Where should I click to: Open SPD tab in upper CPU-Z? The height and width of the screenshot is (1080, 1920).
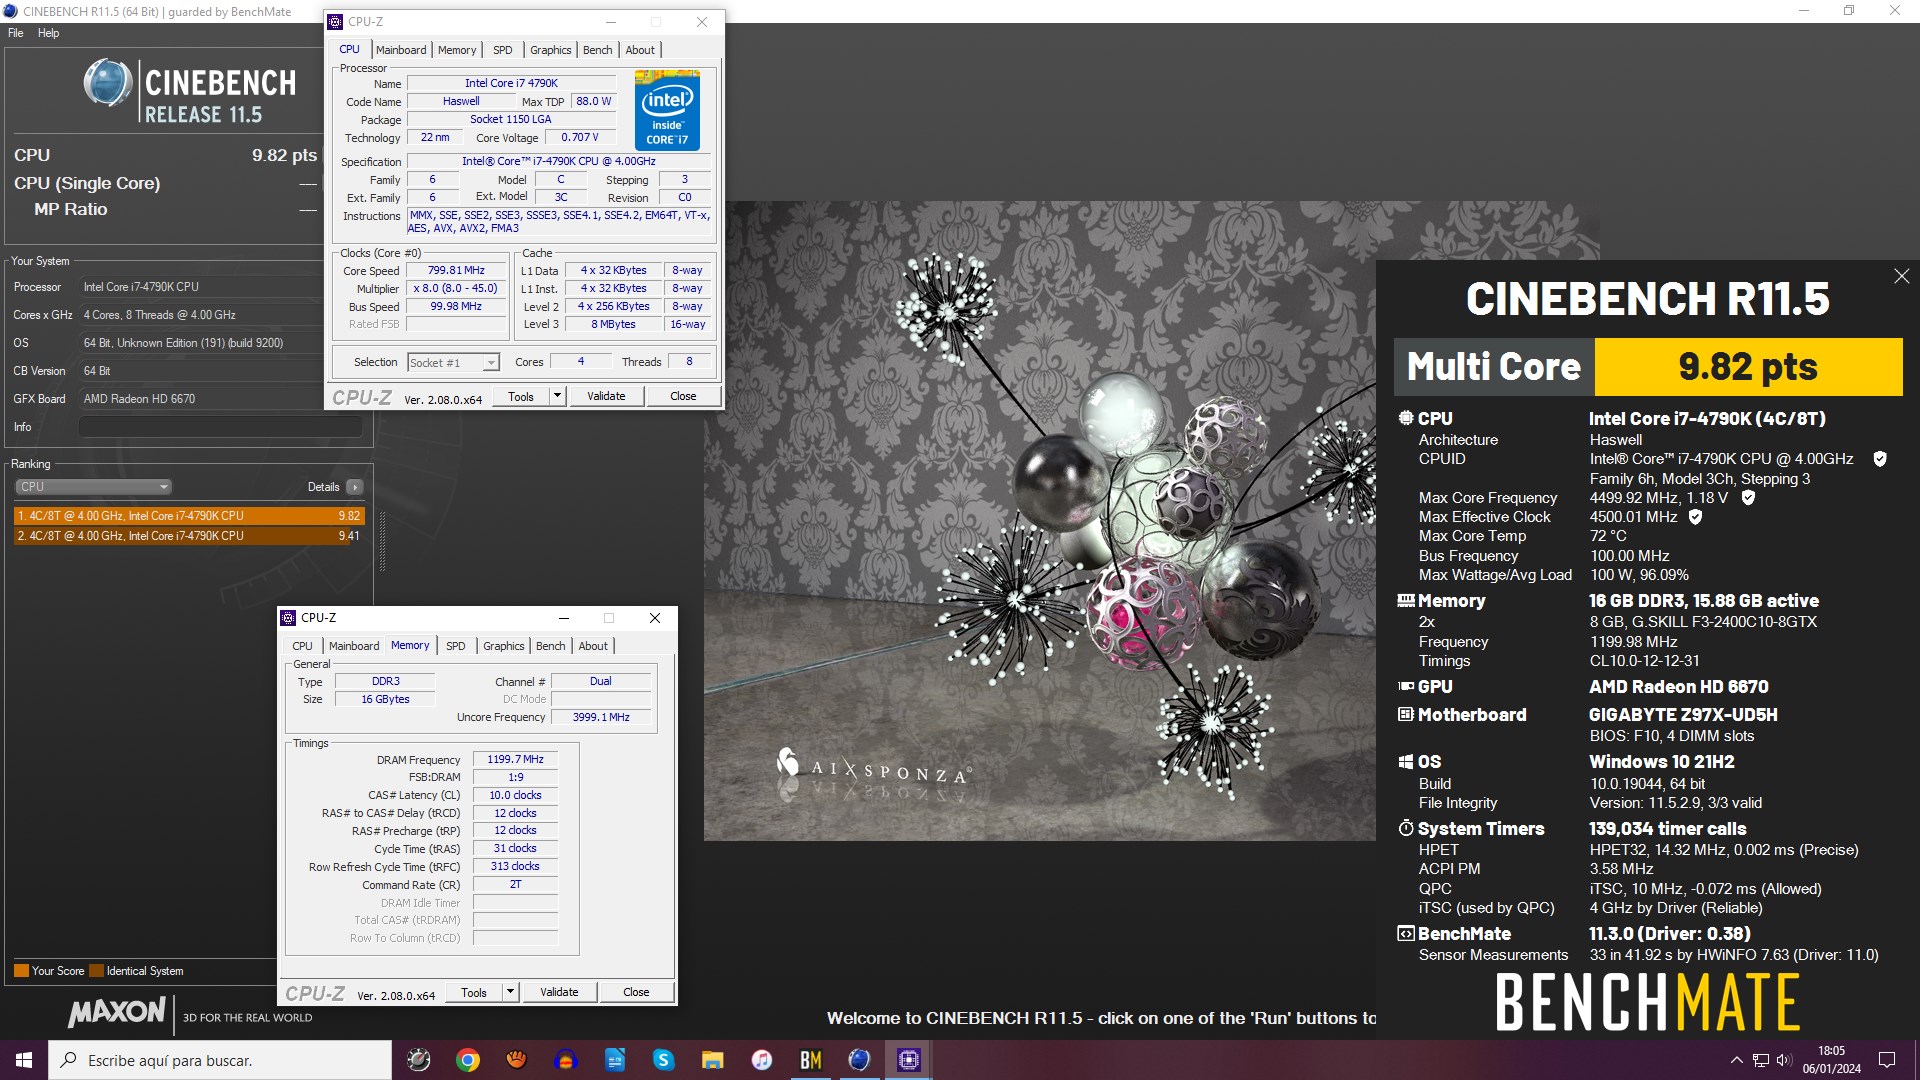pyautogui.click(x=503, y=50)
